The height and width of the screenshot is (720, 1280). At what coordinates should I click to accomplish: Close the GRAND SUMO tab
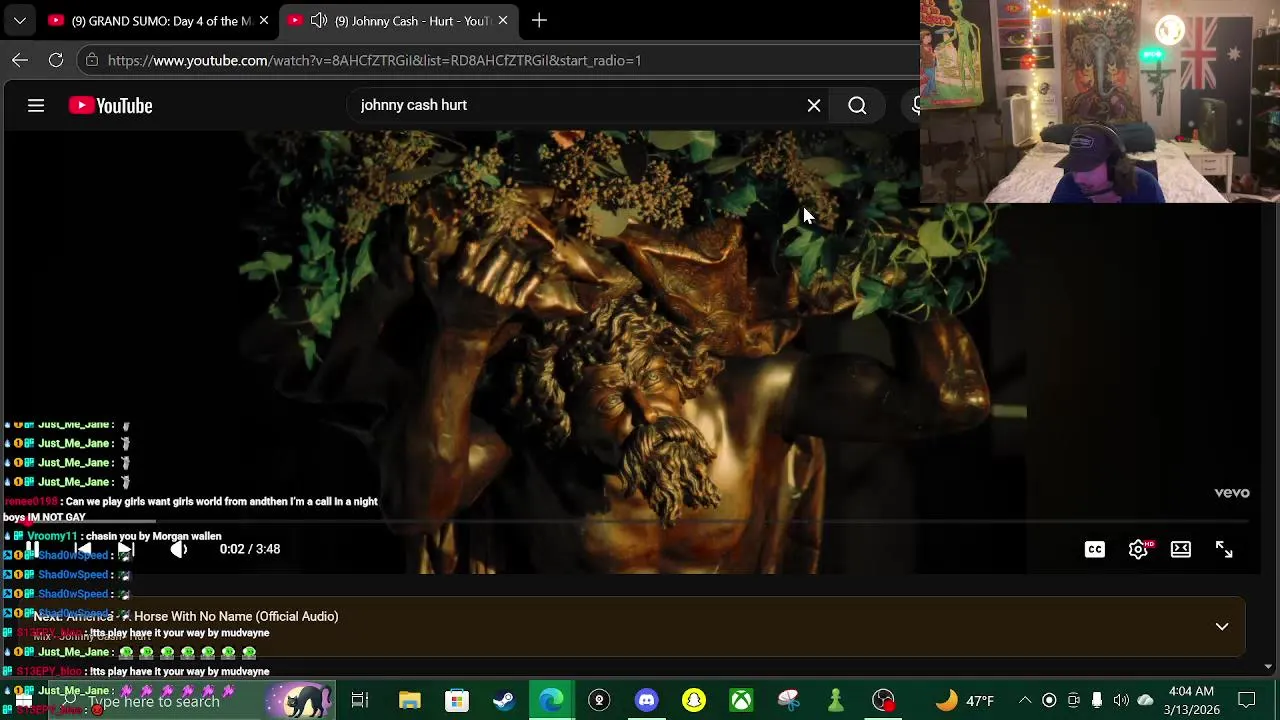tap(264, 20)
